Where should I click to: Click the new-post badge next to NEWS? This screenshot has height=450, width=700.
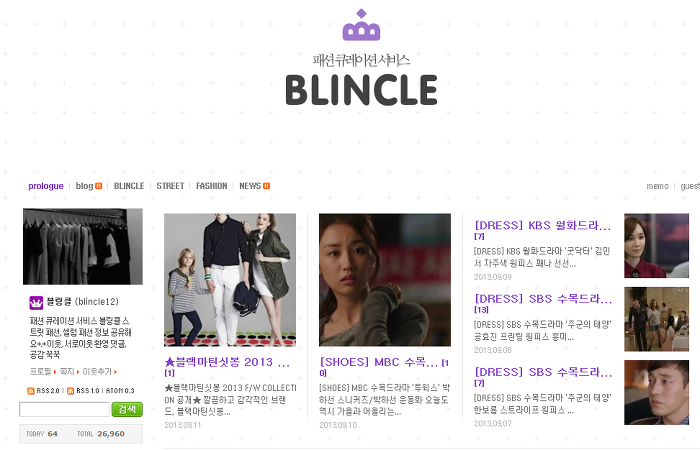point(267,186)
